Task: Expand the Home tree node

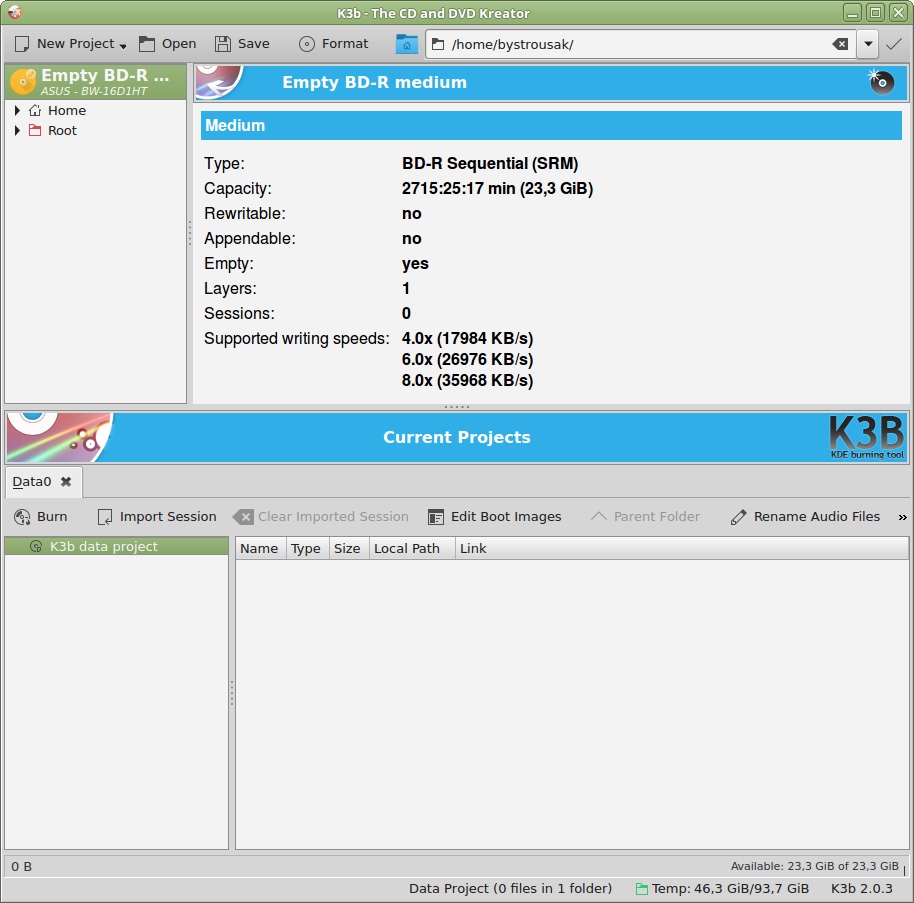Action: tap(17, 110)
